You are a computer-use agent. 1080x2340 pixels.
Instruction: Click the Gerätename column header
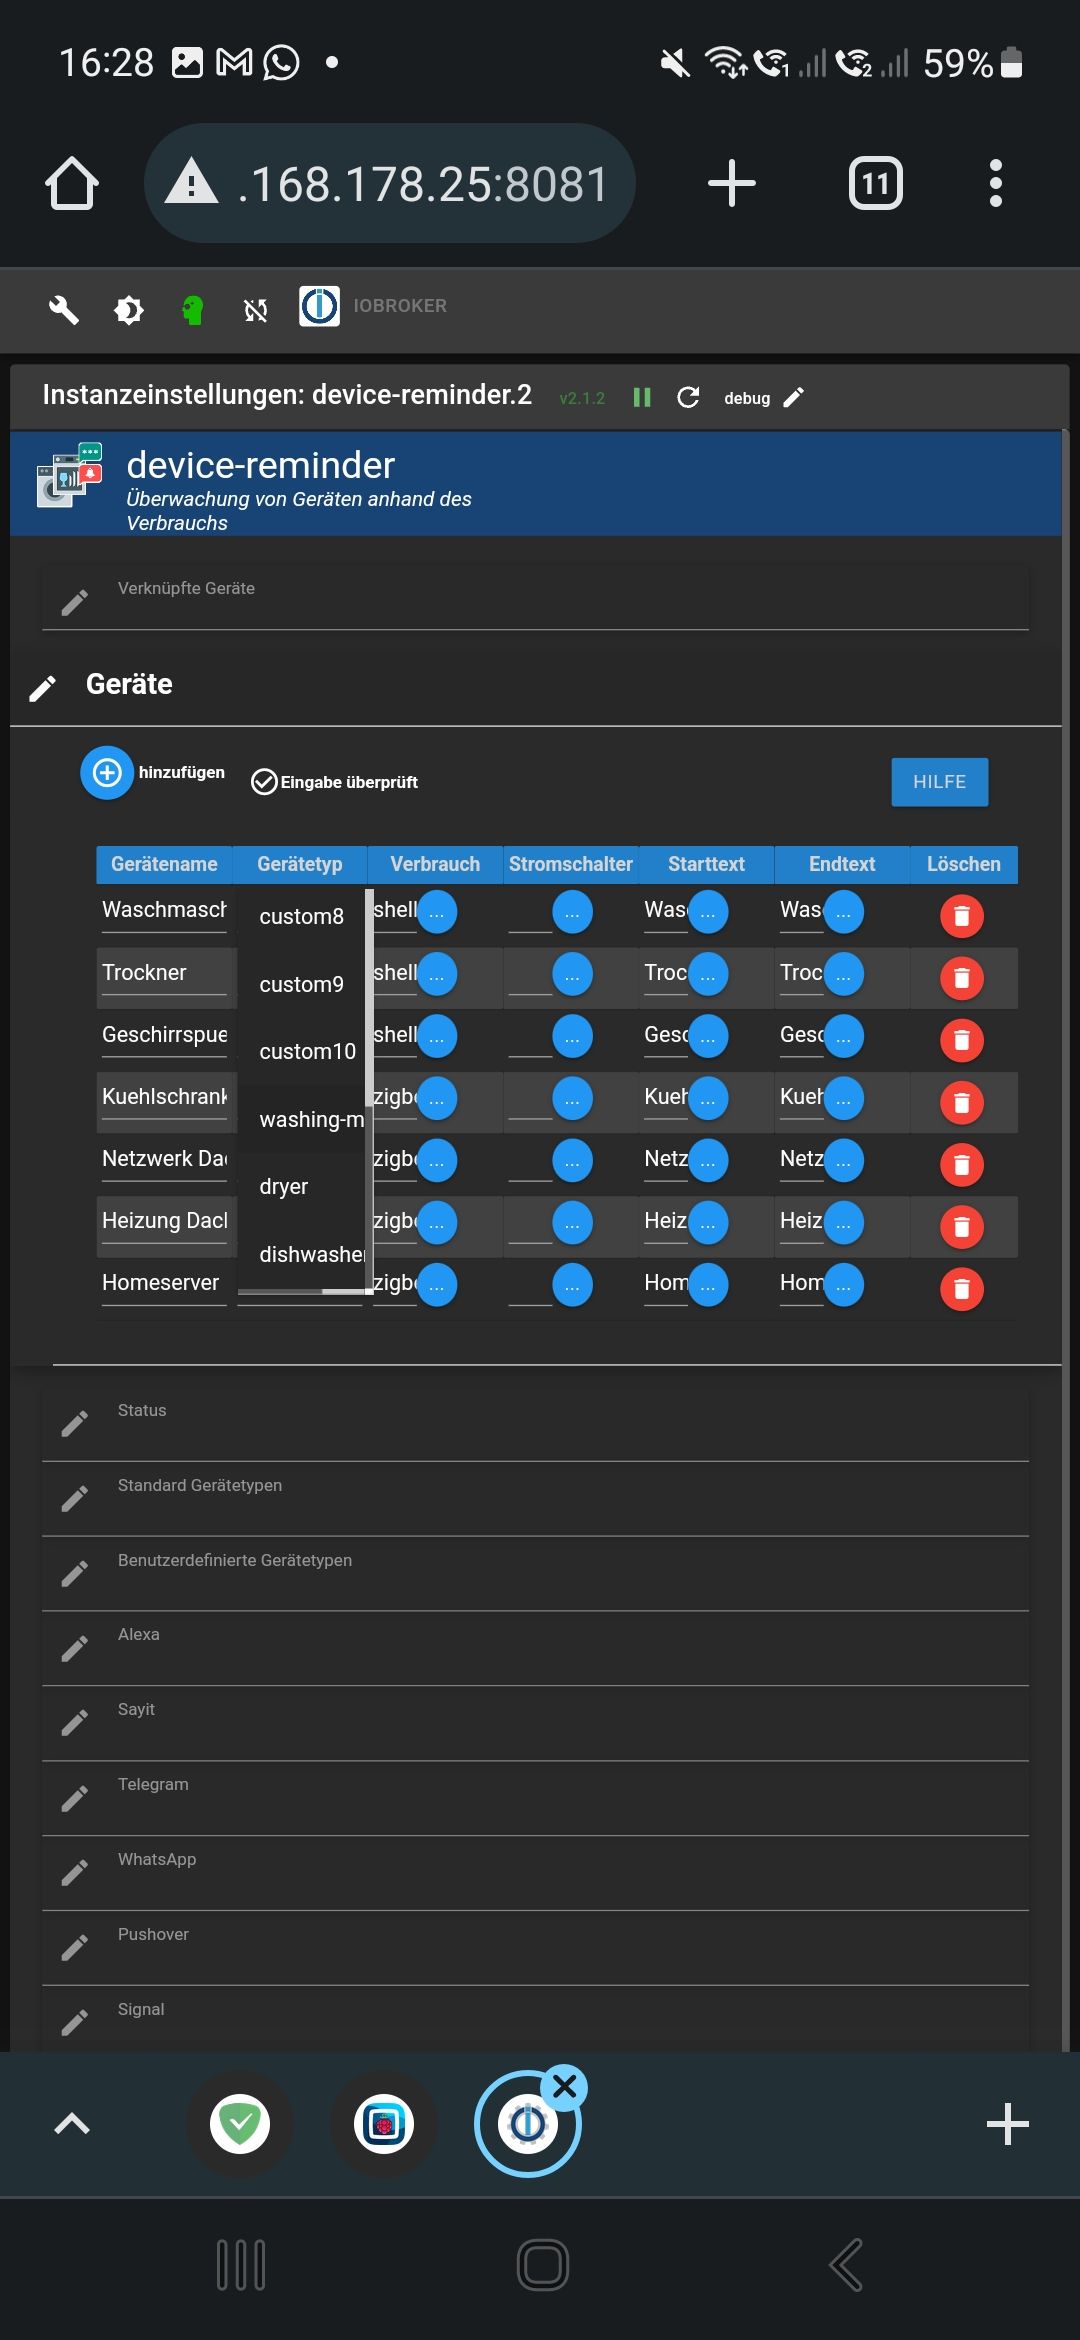pos(164,864)
